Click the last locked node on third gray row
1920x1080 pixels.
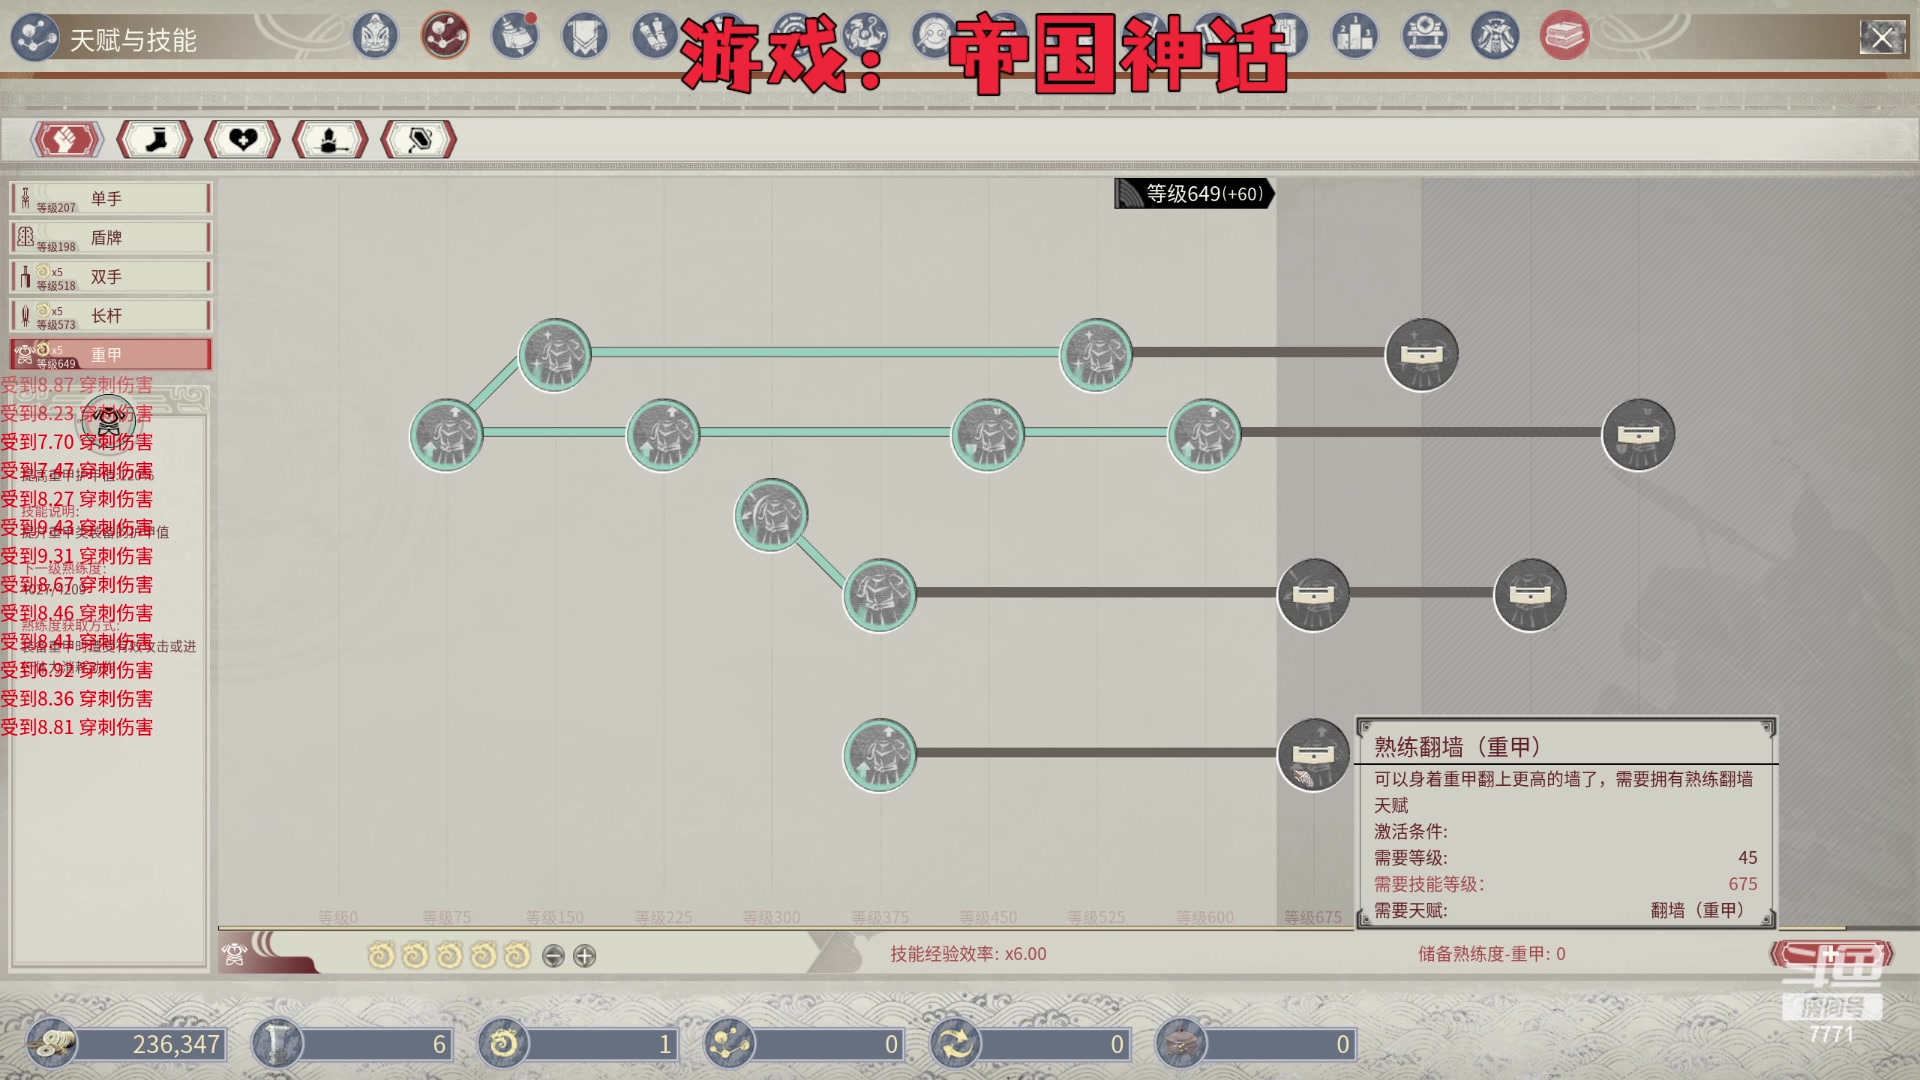point(1530,595)
